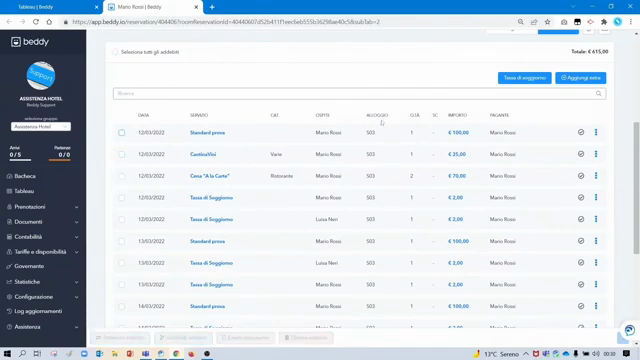The image size is (640, 360).
Task: Click circle status icon on Luisa Neri 12/03 row
Action: pos(581,219)
